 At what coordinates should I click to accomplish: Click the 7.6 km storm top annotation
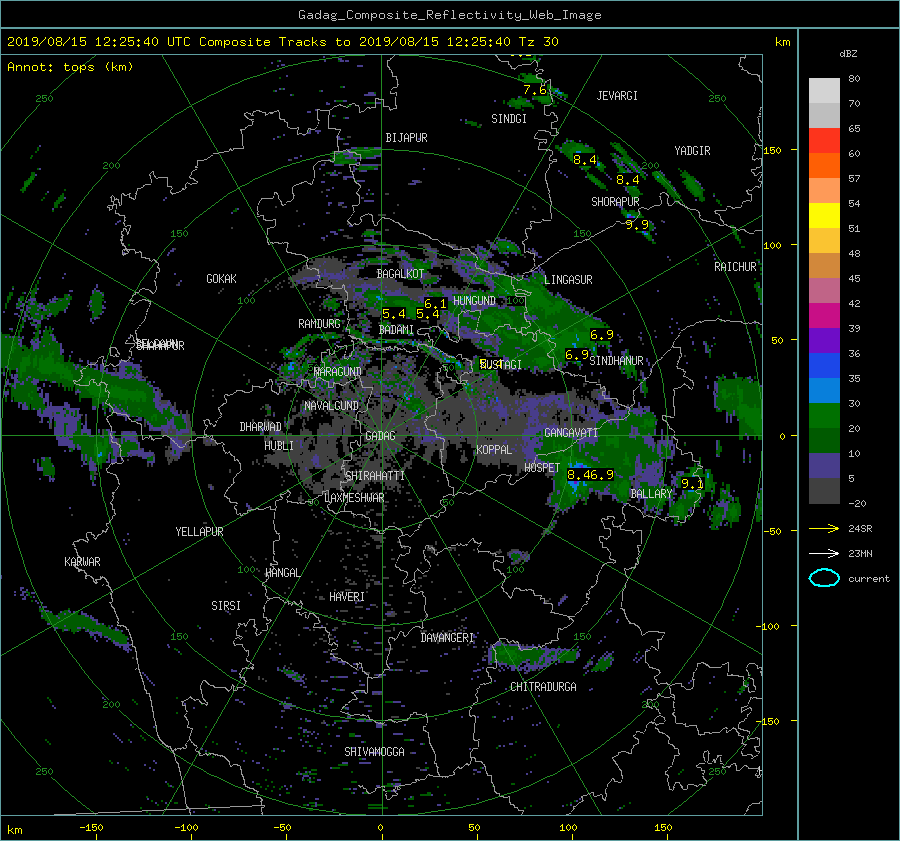[x=535, y=90]
